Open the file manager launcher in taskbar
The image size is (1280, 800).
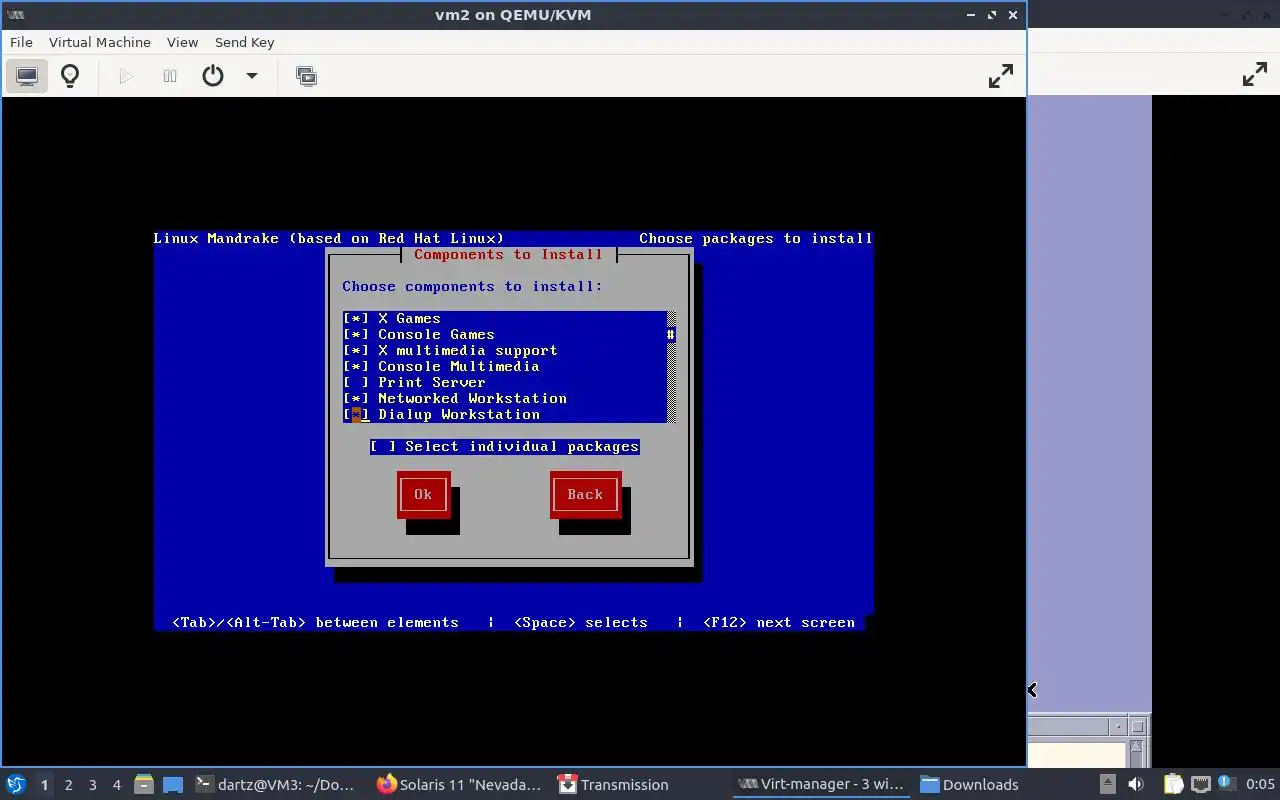144,784
